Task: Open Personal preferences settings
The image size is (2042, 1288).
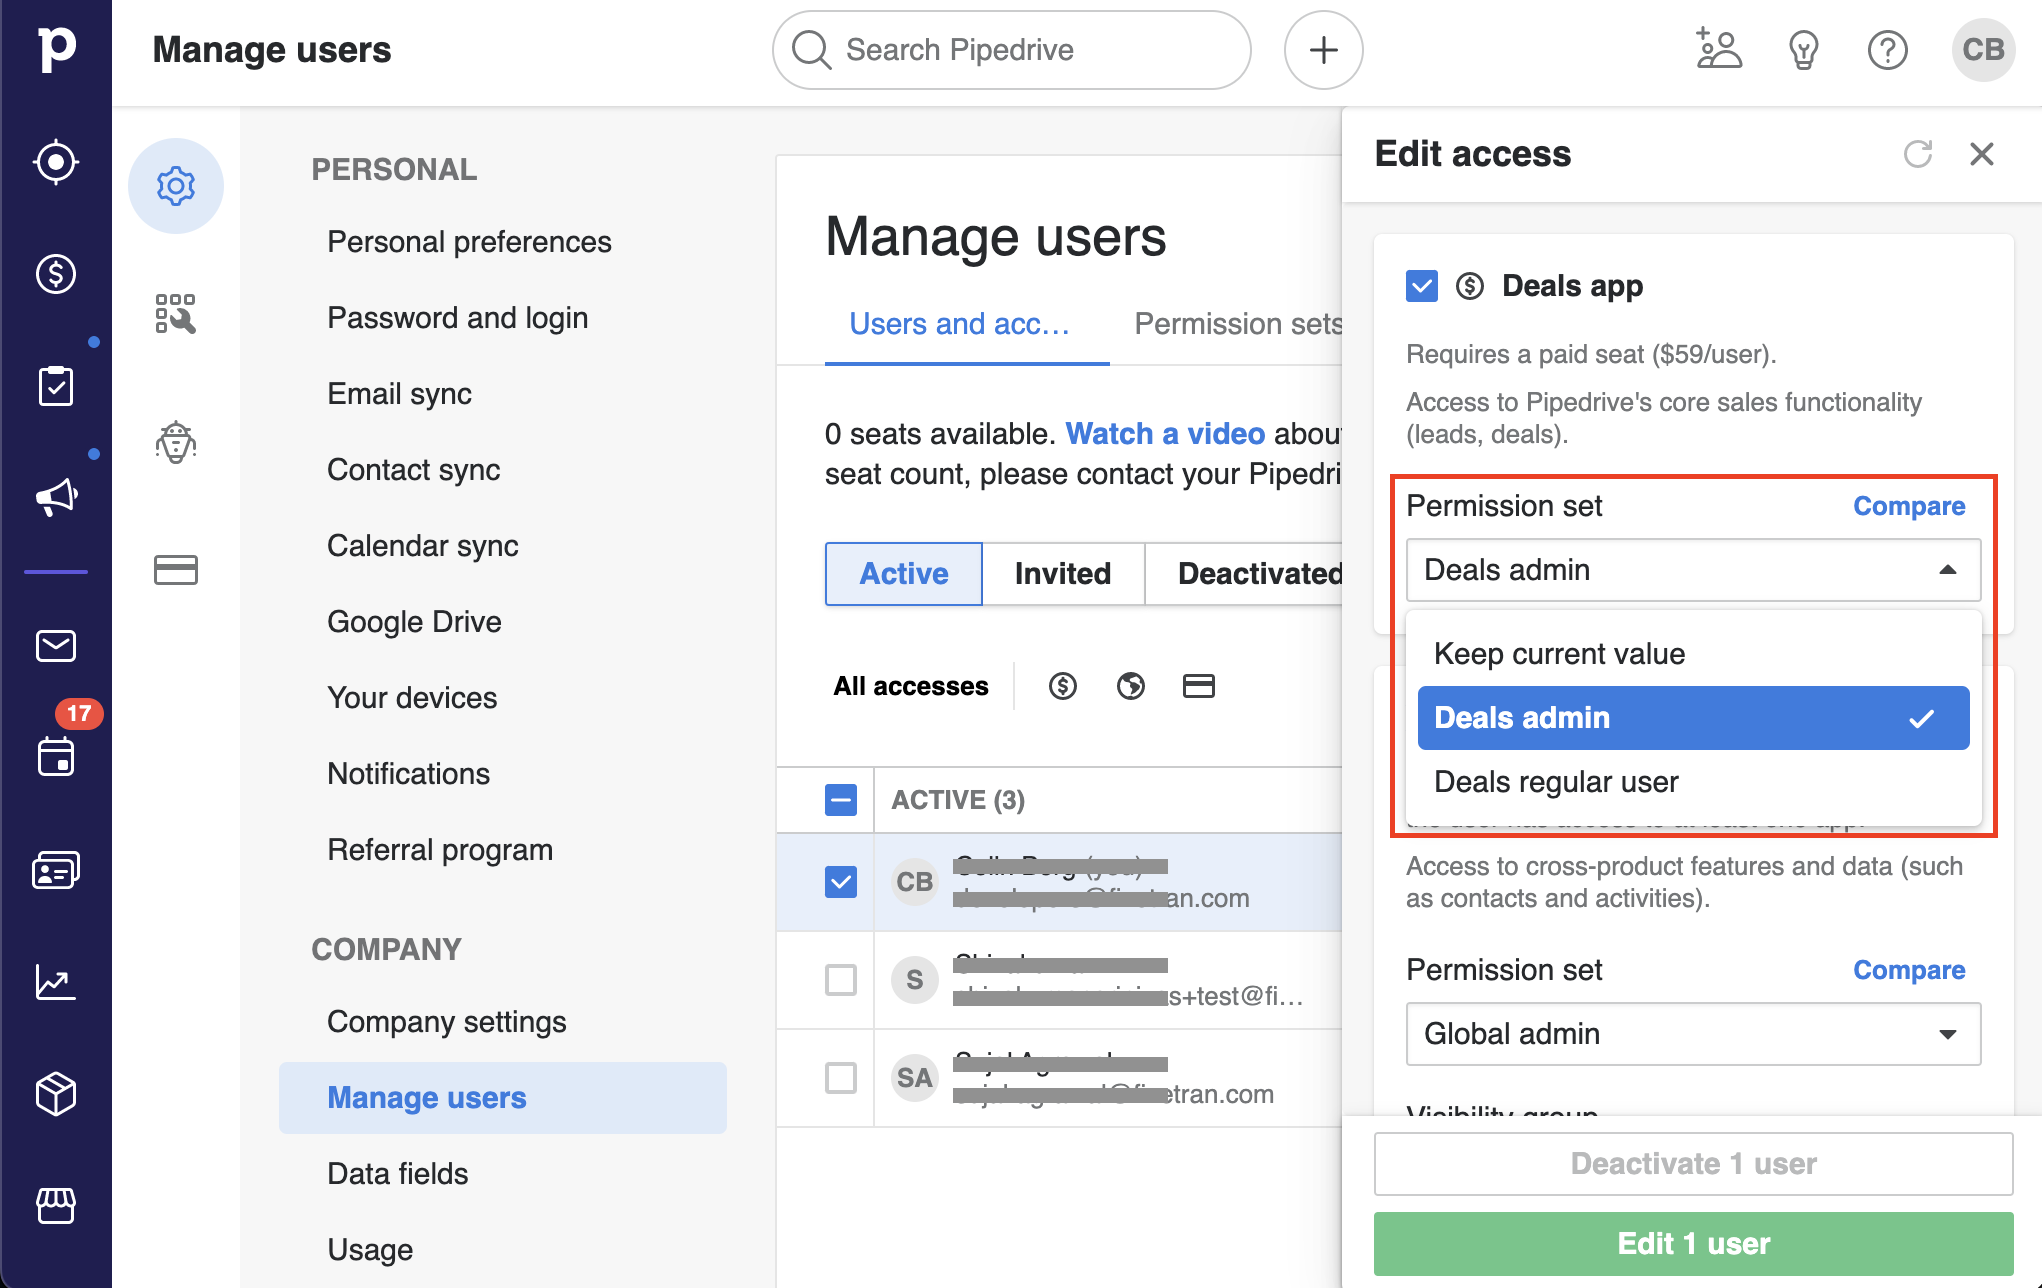Action: 469,242
